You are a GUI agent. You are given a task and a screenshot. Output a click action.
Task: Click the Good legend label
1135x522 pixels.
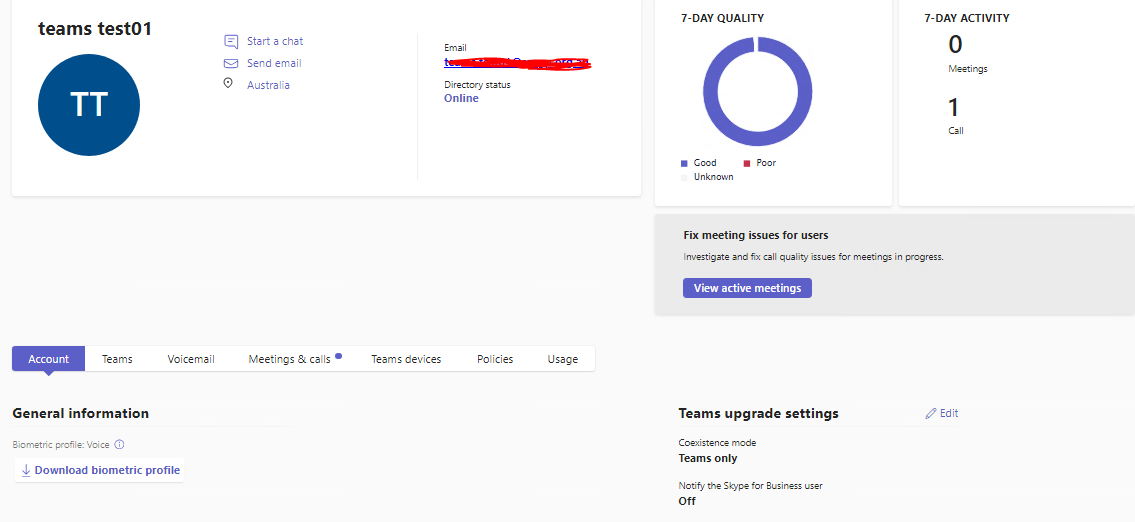(x=705, y=164)
